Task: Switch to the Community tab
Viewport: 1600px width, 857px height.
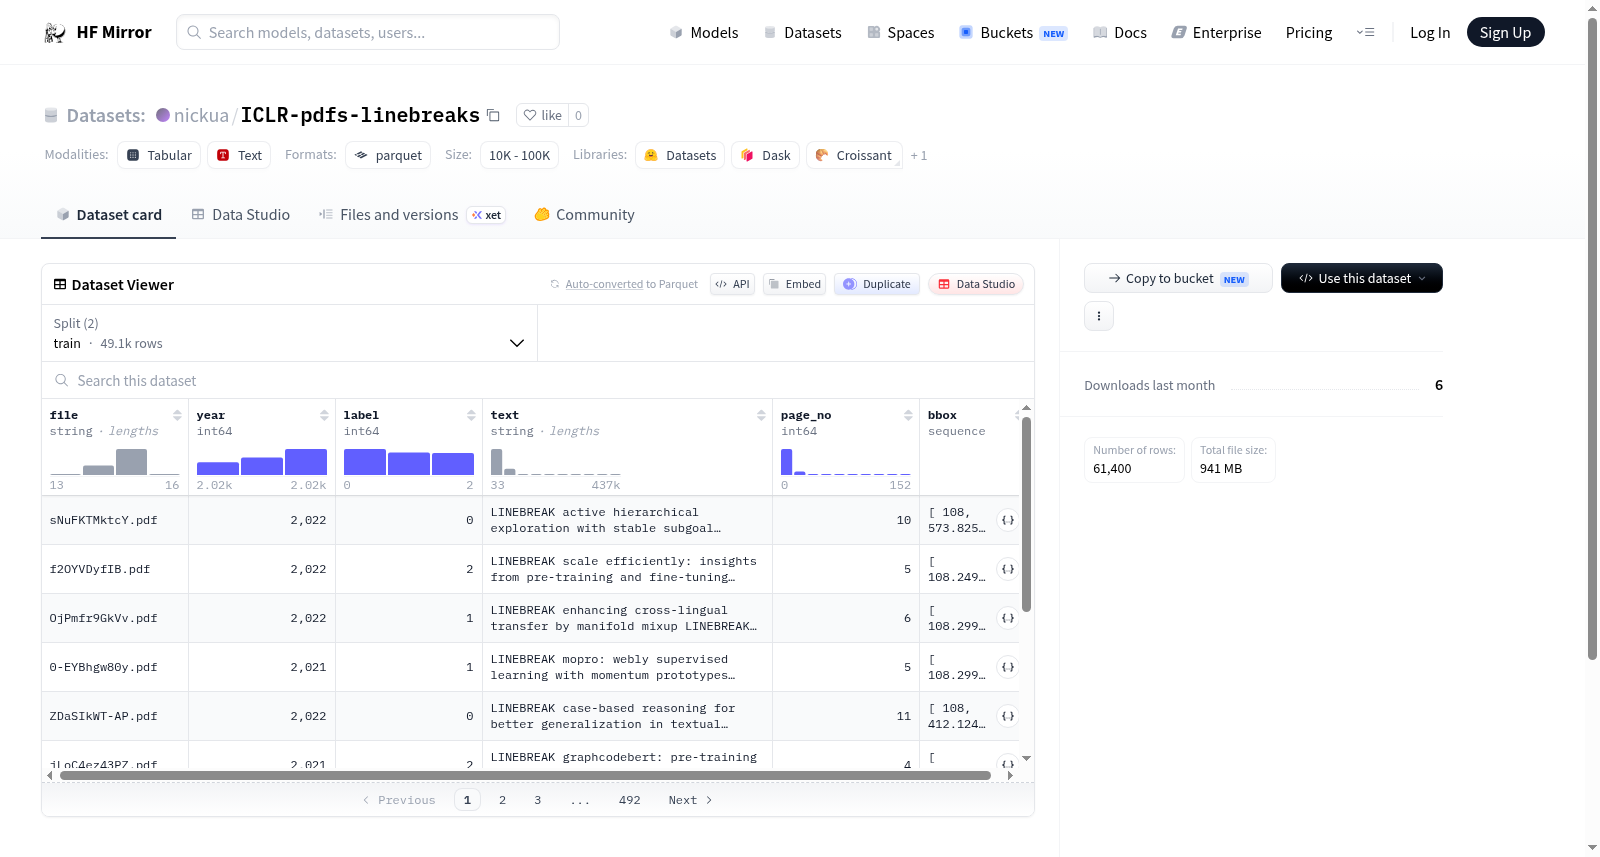Action: pyautogui.click(x=584, y=215)
